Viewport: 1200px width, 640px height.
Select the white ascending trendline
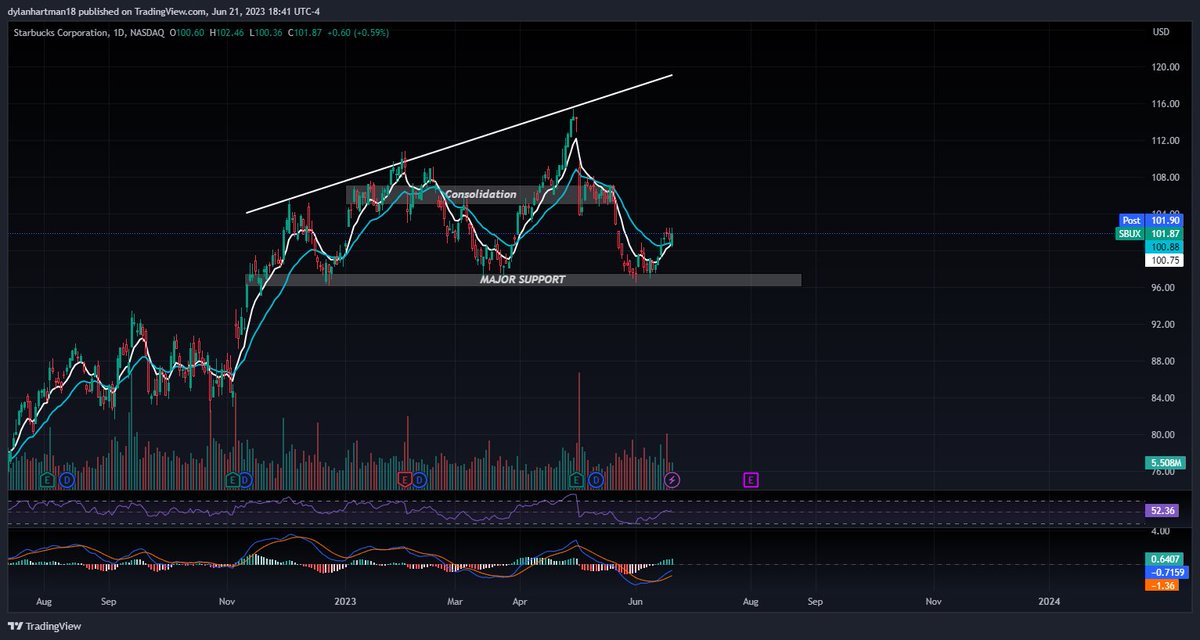click(459, 143)
